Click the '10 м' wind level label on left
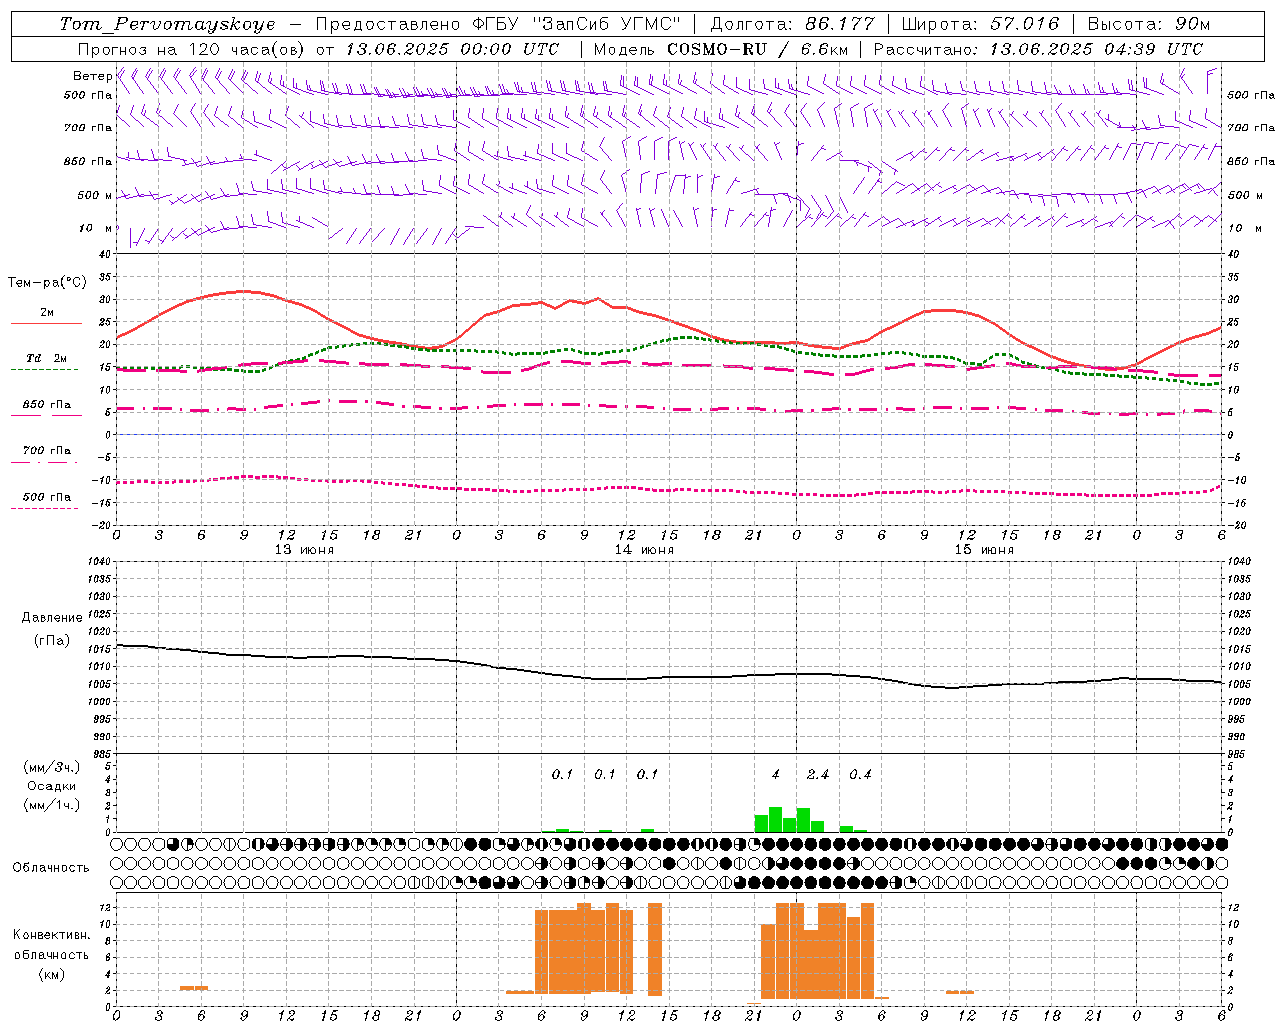 pos(95,229)
